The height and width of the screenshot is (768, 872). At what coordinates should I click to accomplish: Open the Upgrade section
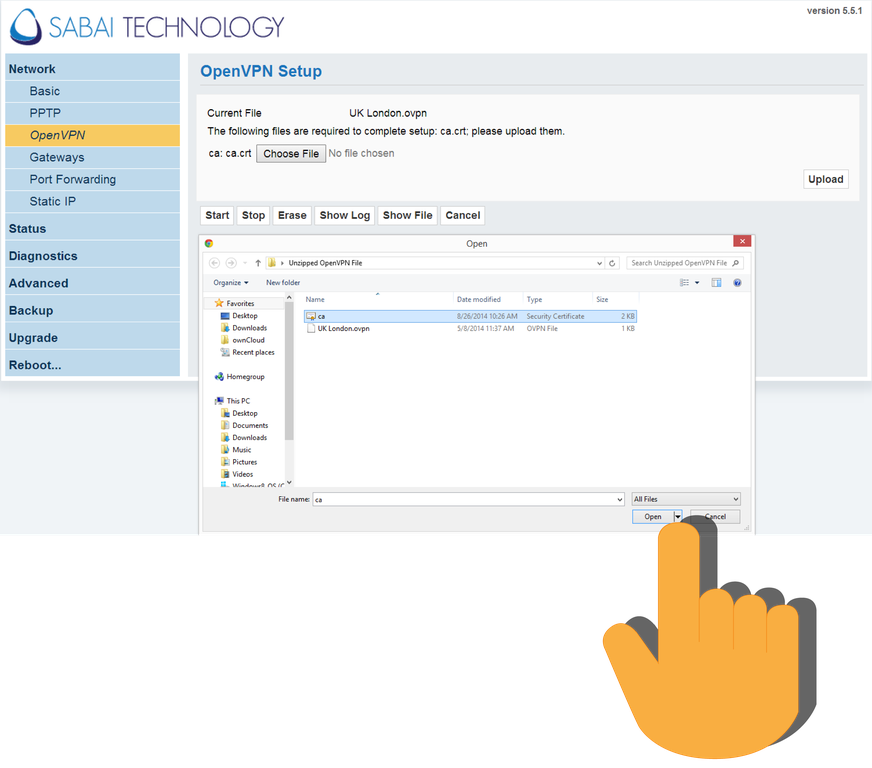pyautogui.click(x=92, y=338)
